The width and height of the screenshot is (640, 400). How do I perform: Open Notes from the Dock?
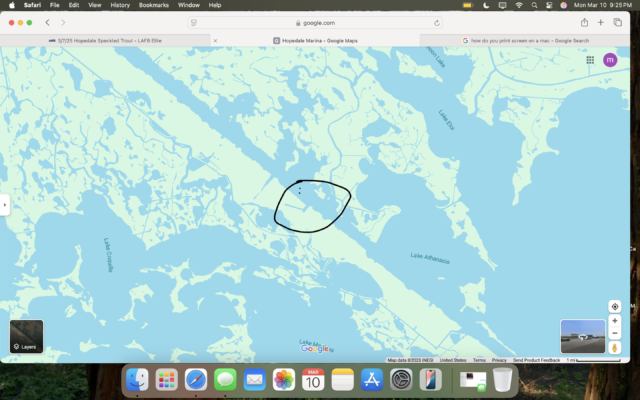tap(342, 380)
